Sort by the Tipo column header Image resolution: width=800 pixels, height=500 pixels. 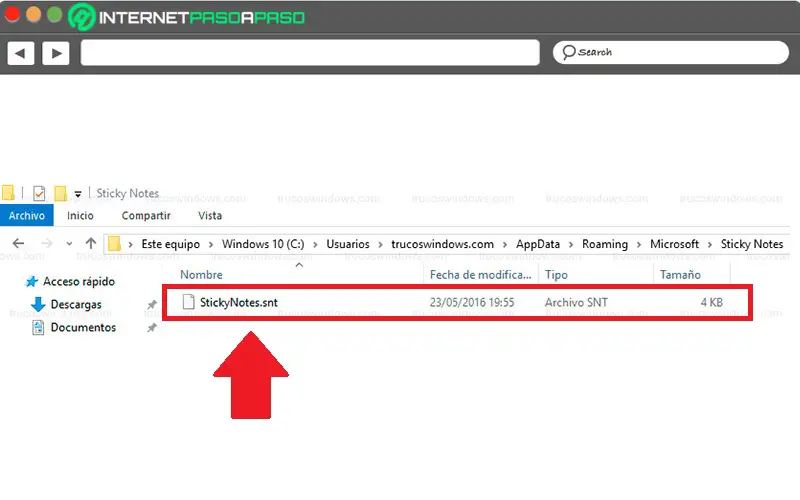click(556, 274)
